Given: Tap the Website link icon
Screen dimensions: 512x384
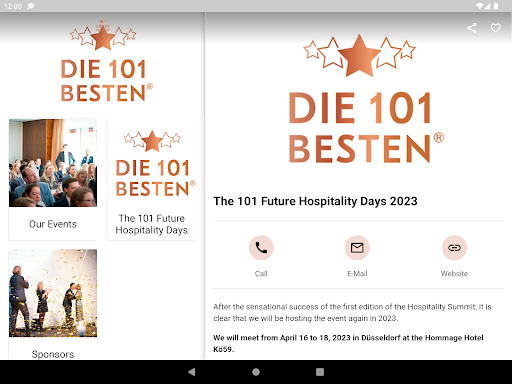Looking at the screenshot, I should pos(454,248).
